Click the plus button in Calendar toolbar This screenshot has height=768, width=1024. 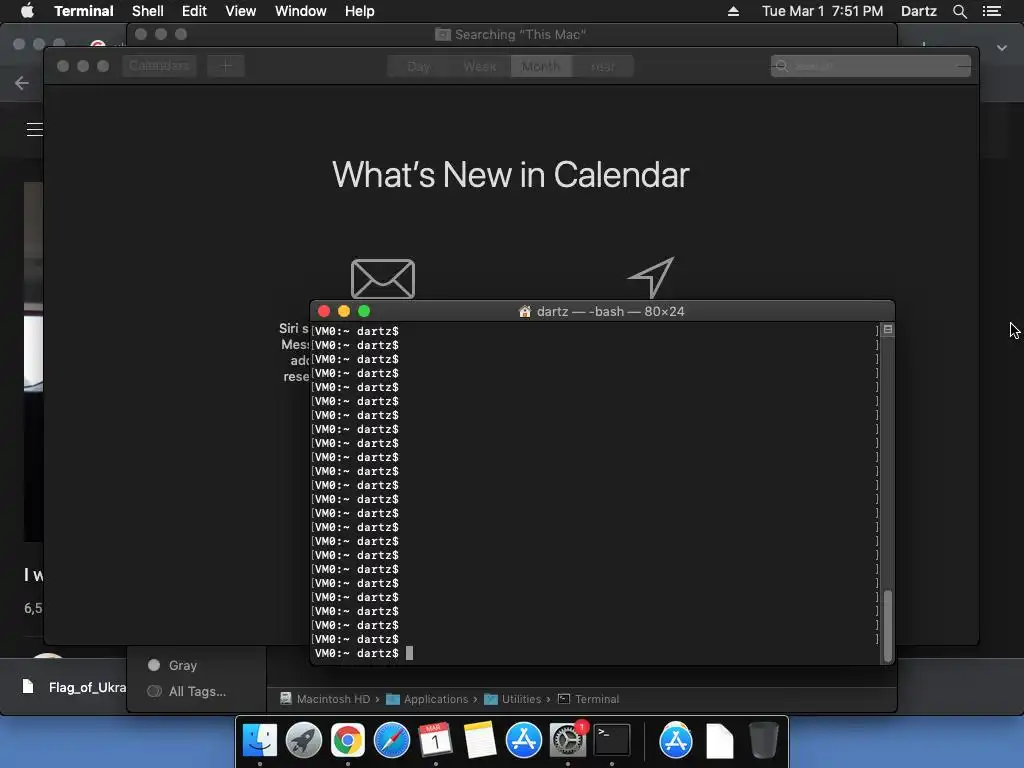[226, 65]
